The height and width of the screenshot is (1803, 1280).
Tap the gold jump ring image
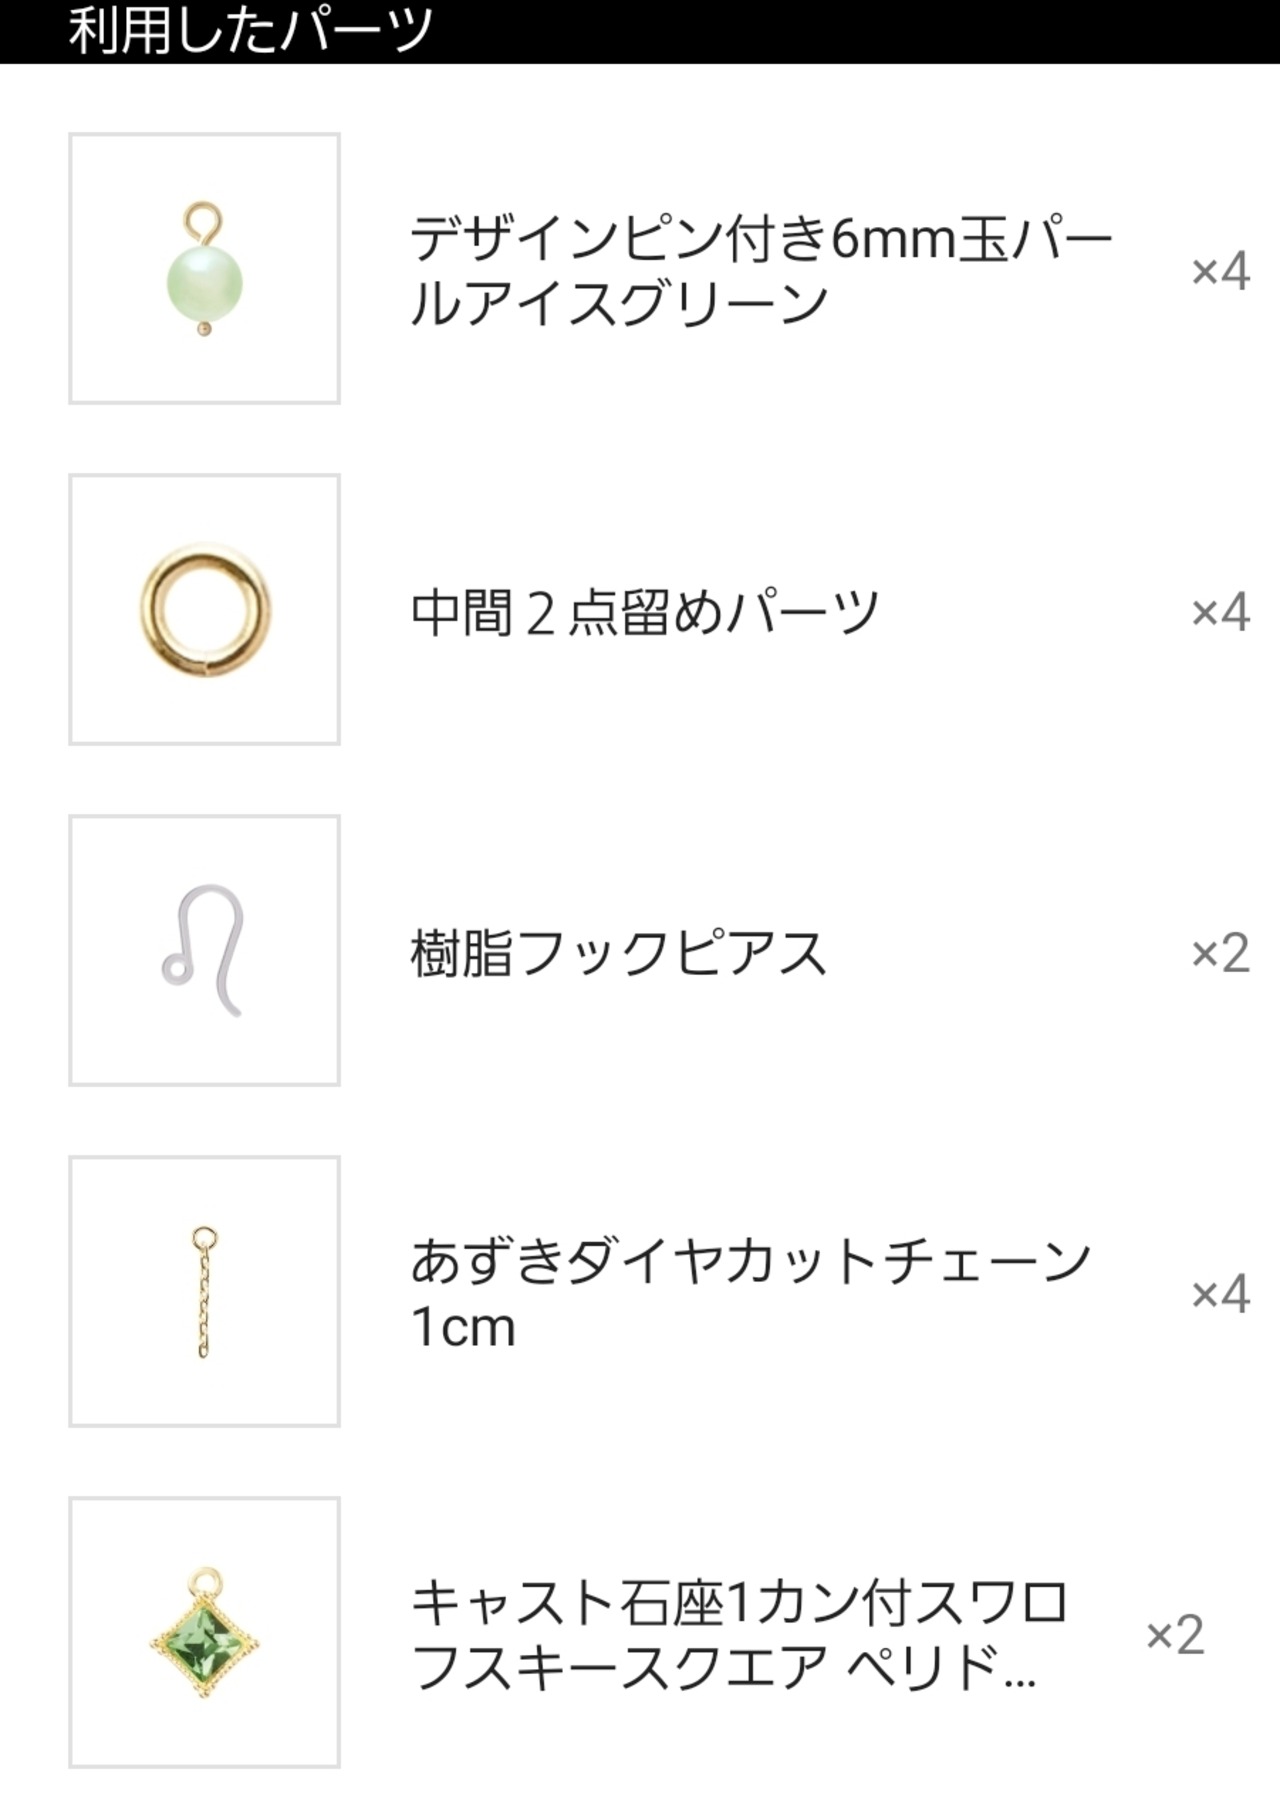[x=204, y=609]
